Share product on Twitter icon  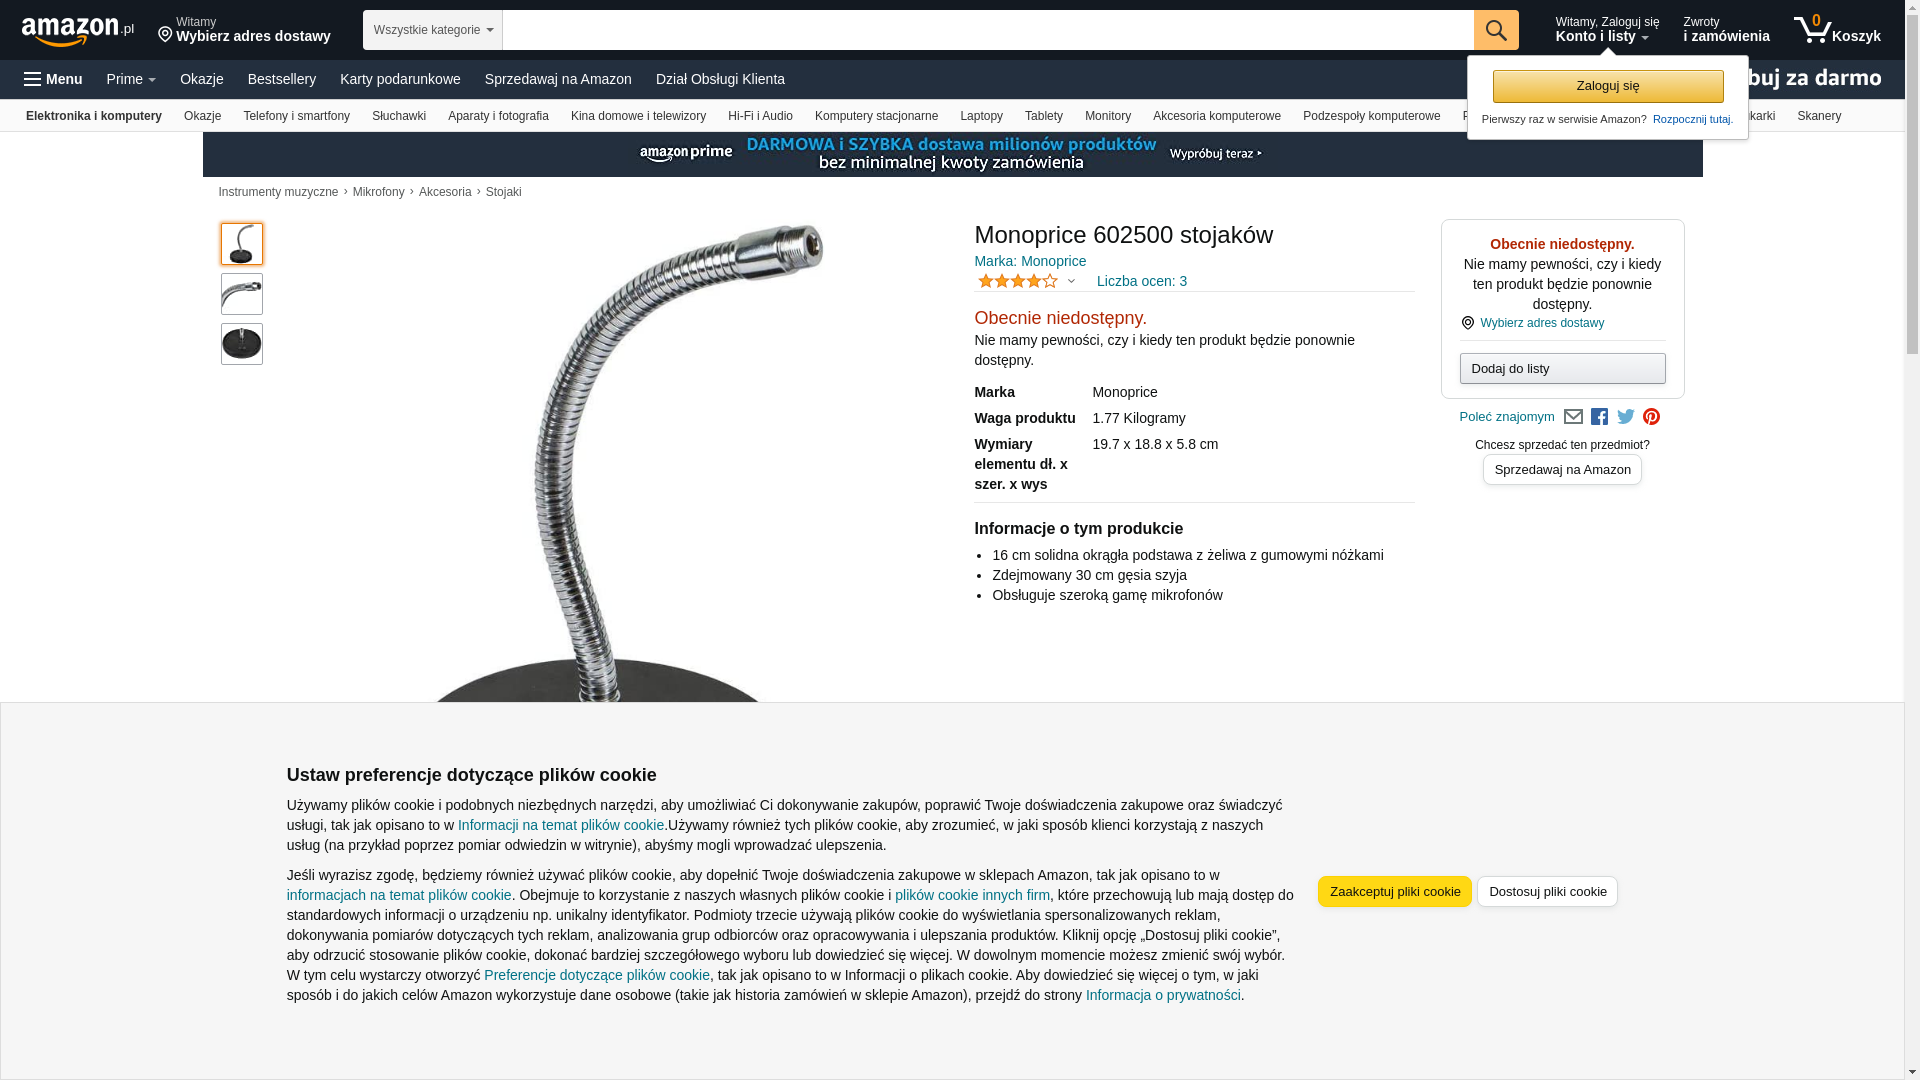1625,417
